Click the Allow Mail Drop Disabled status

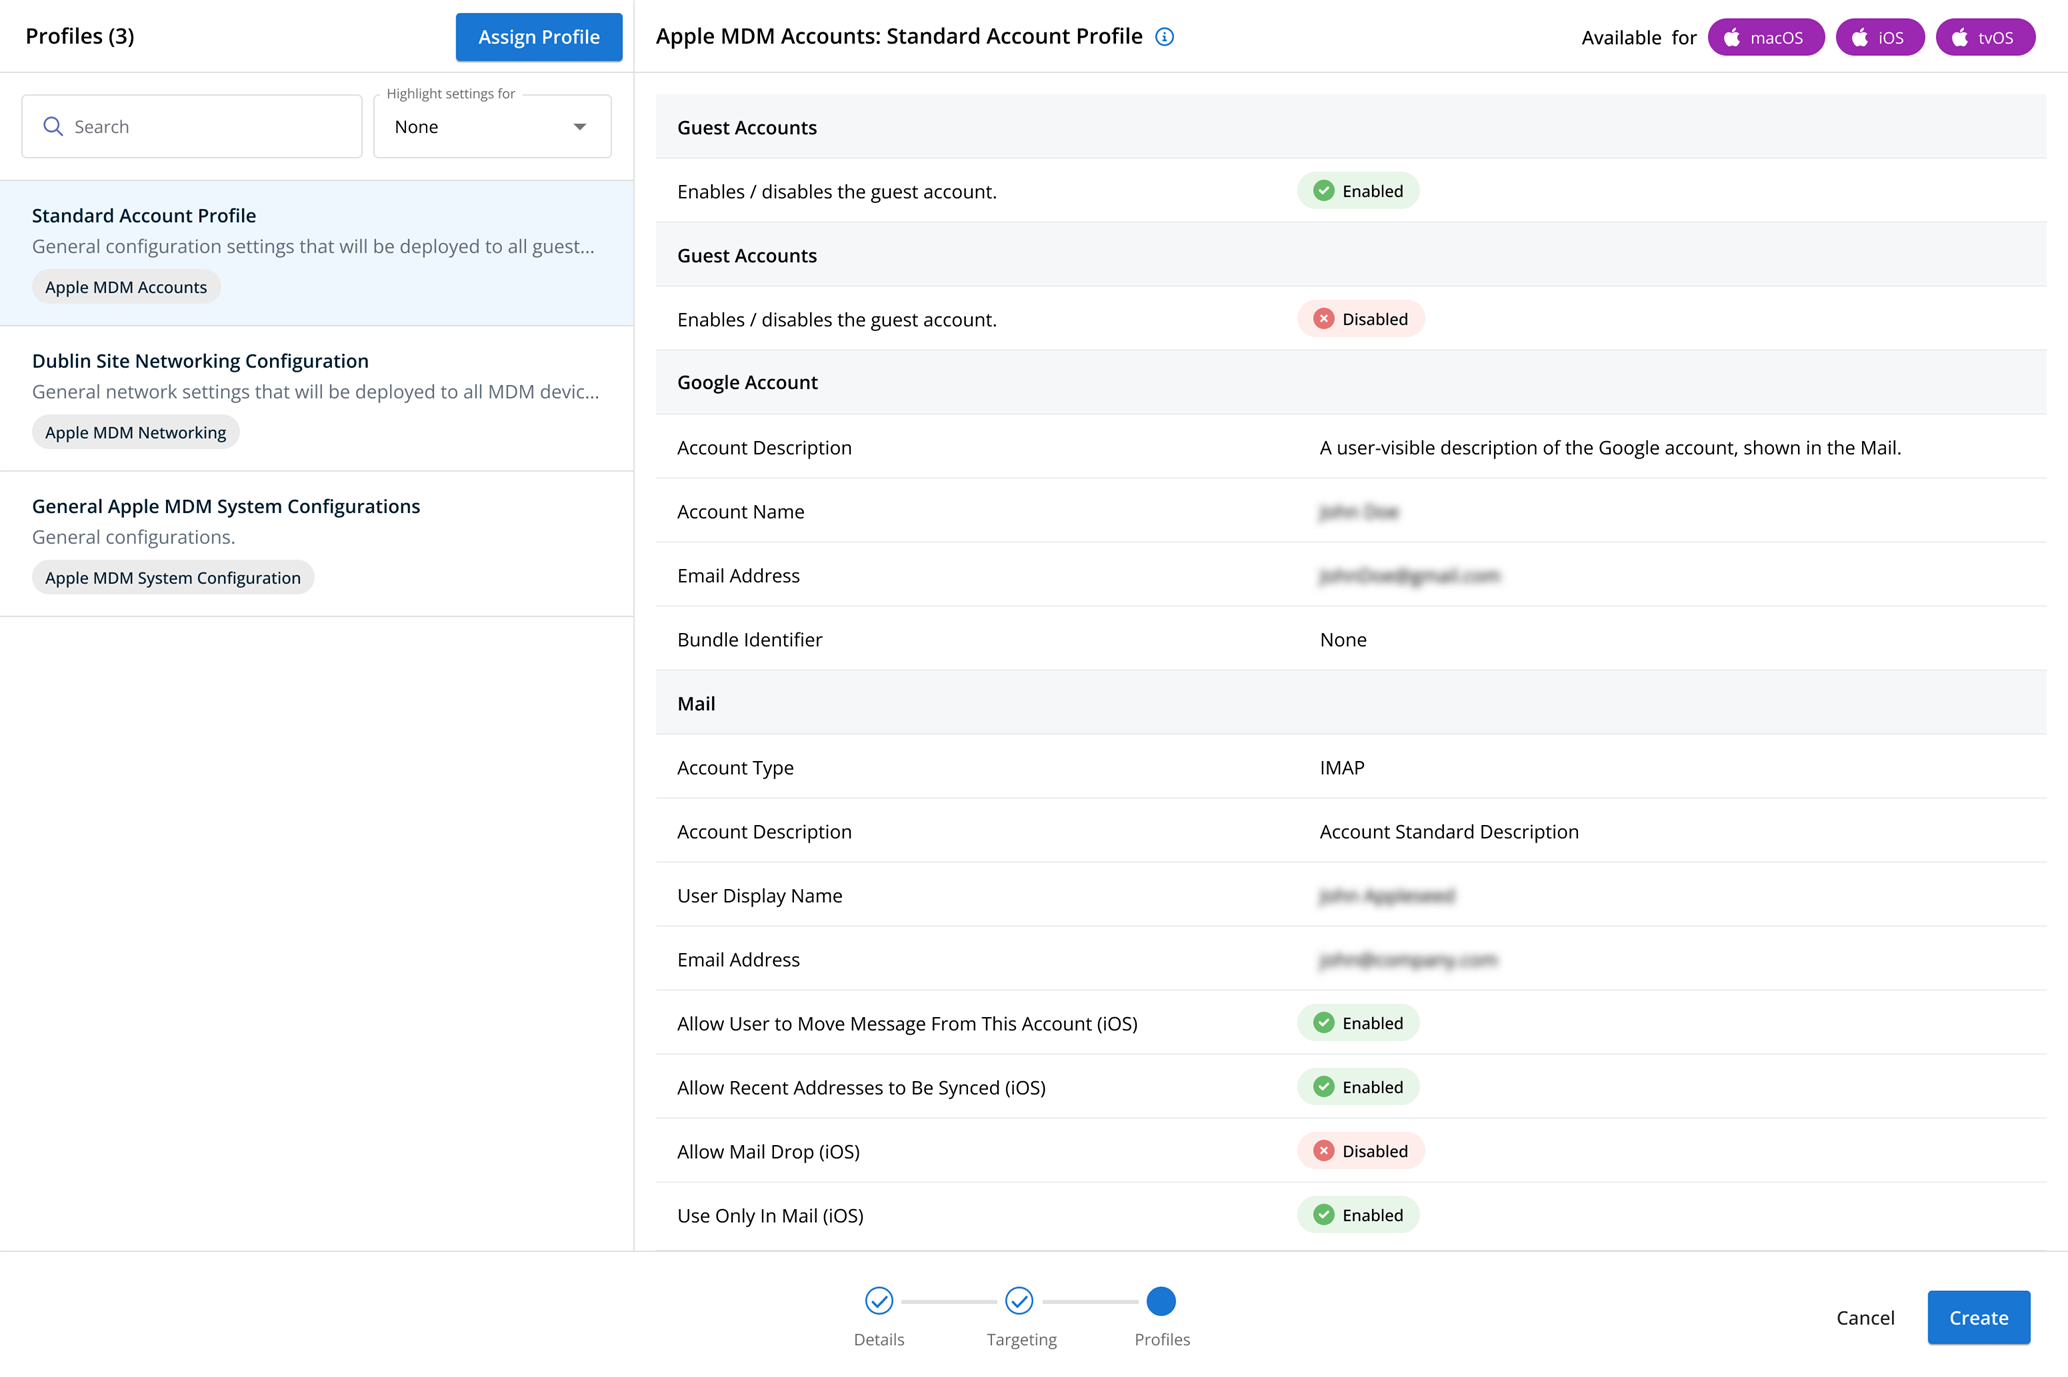click(1360, 1151)
